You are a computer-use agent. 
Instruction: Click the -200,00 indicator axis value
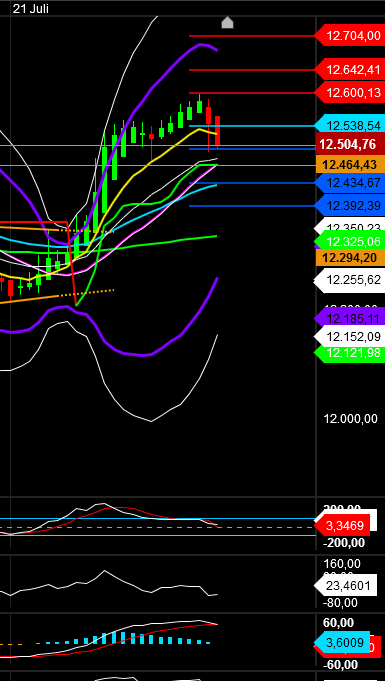coord(344,542)
